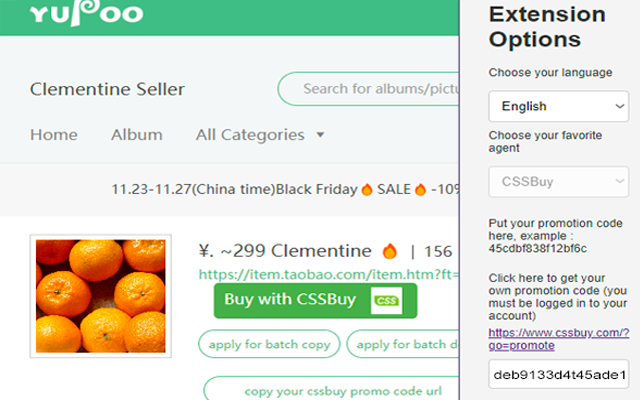Click the fire icon before SALE text
Viewport: 640px width, 400px height.
367,189
